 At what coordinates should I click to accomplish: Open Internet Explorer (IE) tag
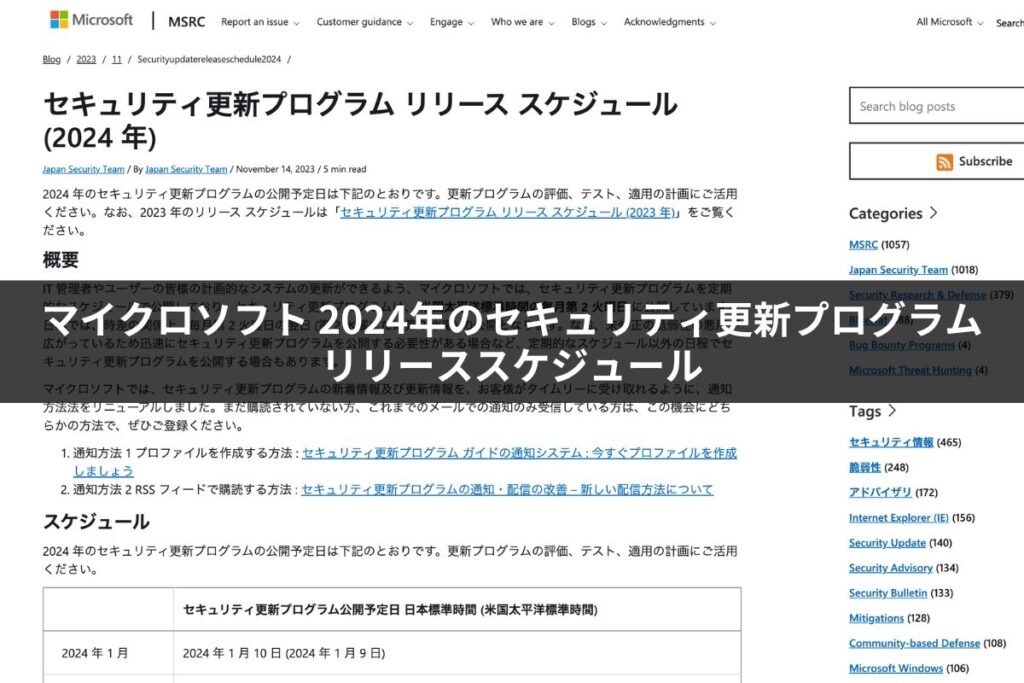point(899,518)
